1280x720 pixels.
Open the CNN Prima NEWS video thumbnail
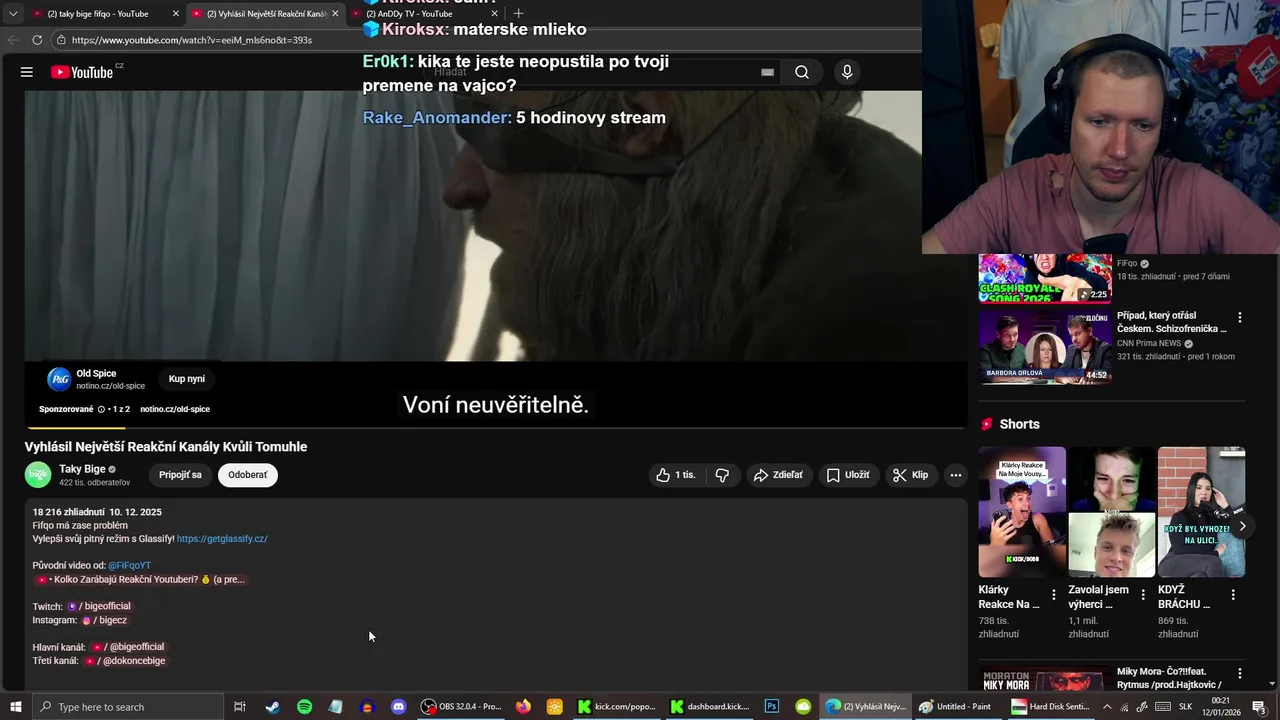pos(1044,346)
